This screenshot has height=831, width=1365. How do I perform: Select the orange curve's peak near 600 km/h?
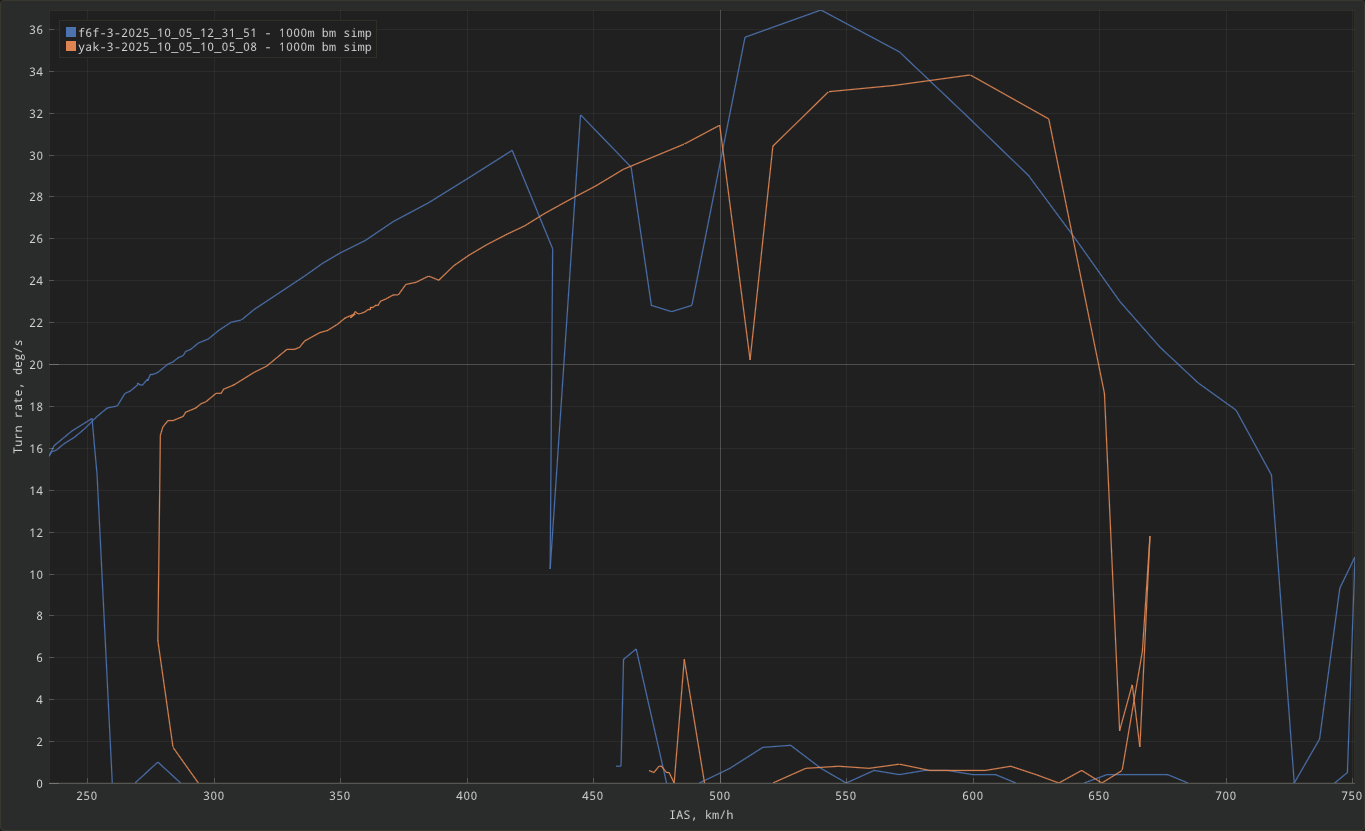[970, 75]
